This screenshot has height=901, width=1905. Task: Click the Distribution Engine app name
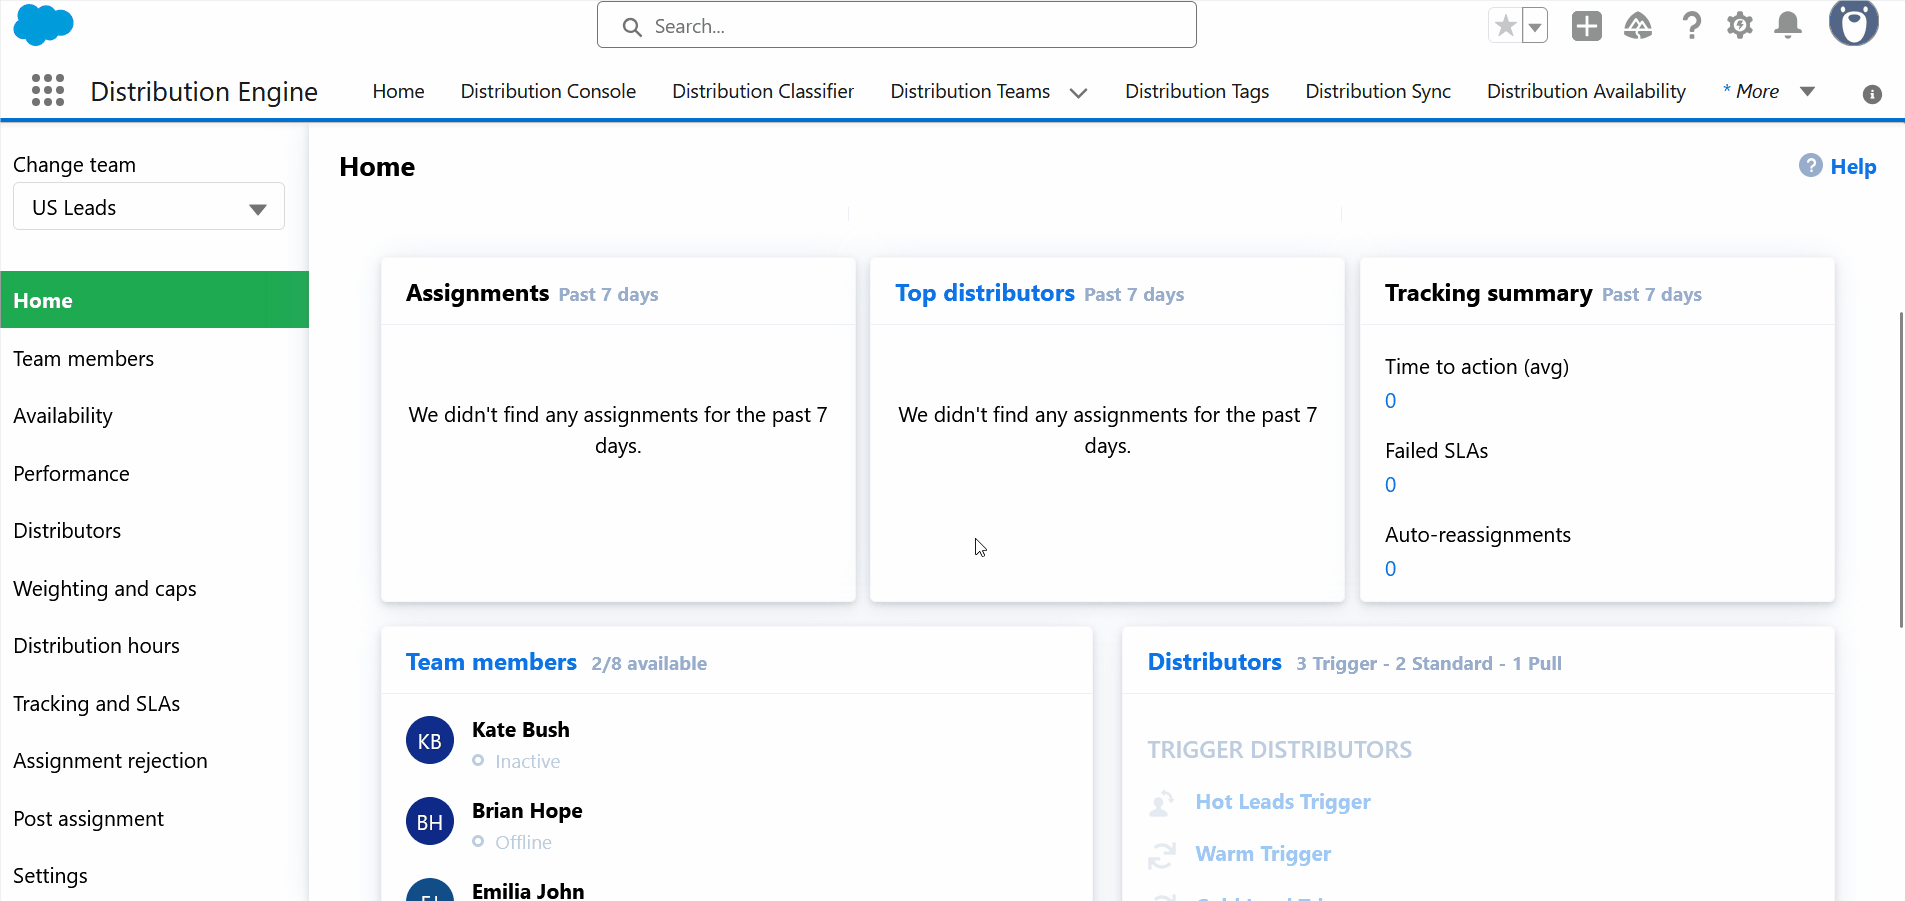pyautogui.click(x=204, y=91)
